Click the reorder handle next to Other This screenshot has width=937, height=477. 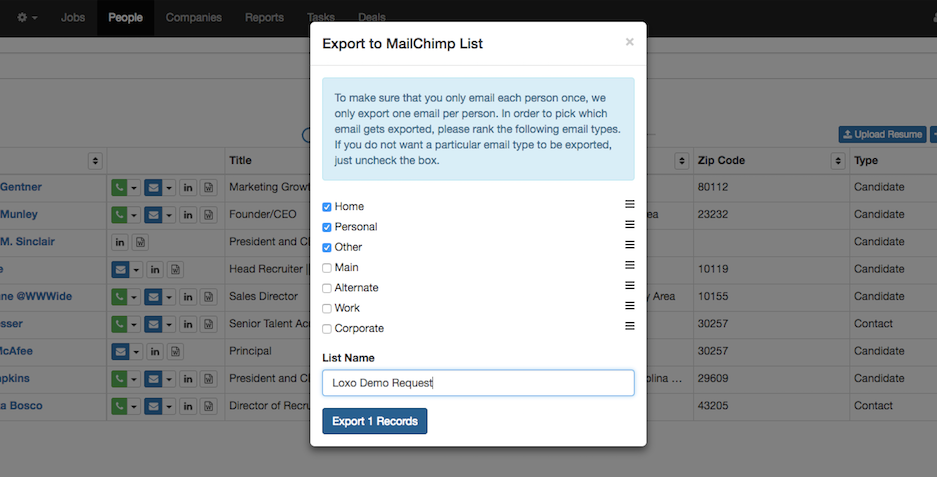(x=630, y=244)
